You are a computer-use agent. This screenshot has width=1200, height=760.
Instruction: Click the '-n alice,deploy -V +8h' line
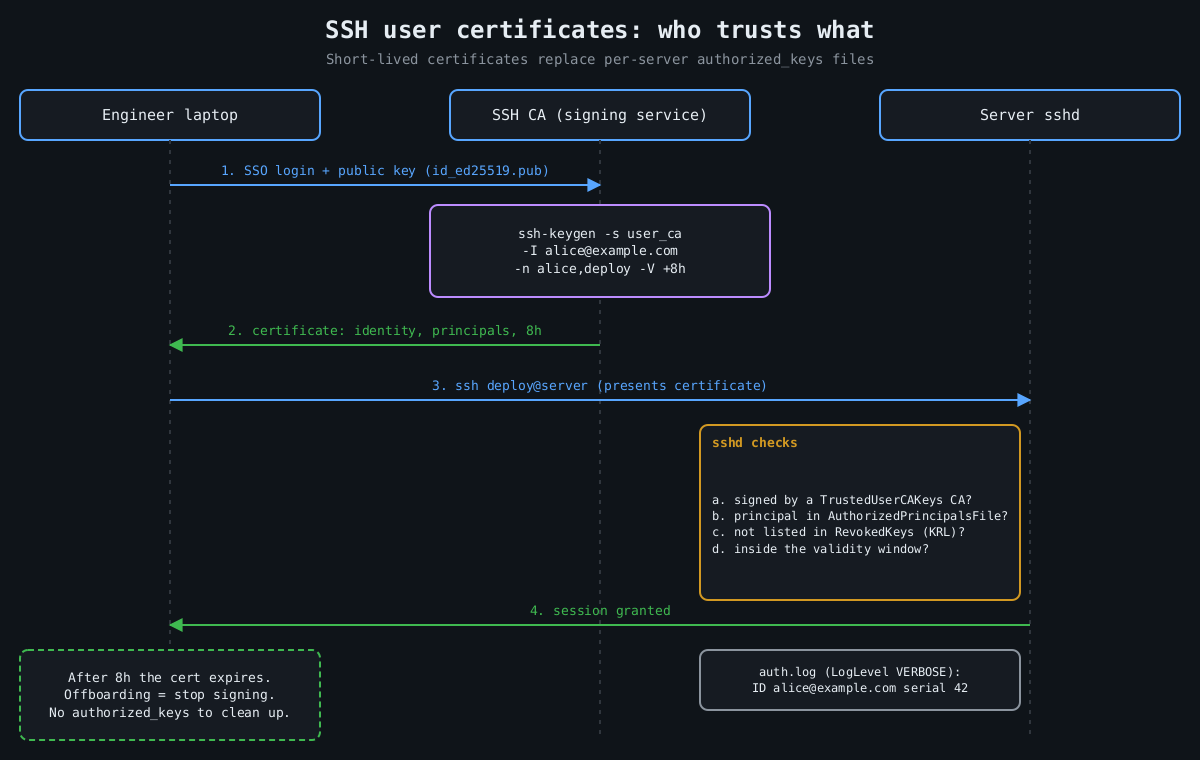point(600,268)
